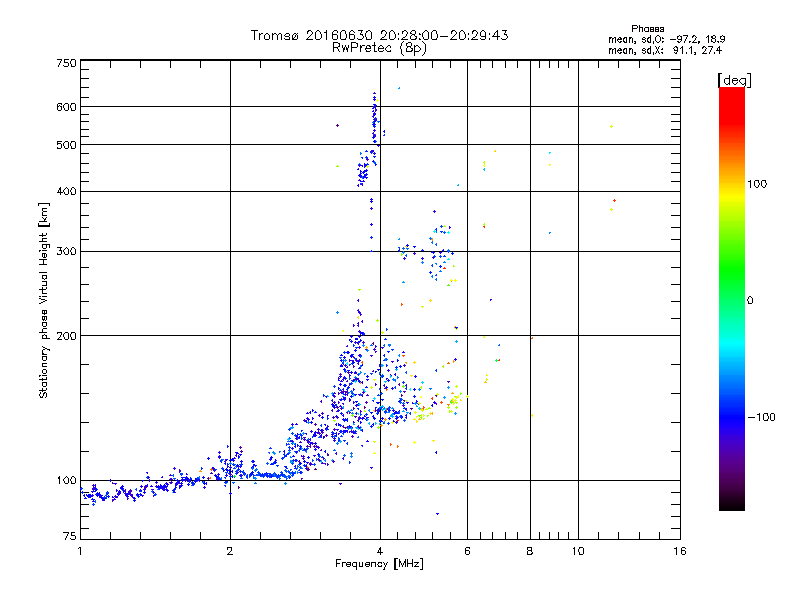This screenshot has width=800, height=600.
Task: Click the colorbar '100' tick label
Action: pyautogui.click(x=757, y=184)
